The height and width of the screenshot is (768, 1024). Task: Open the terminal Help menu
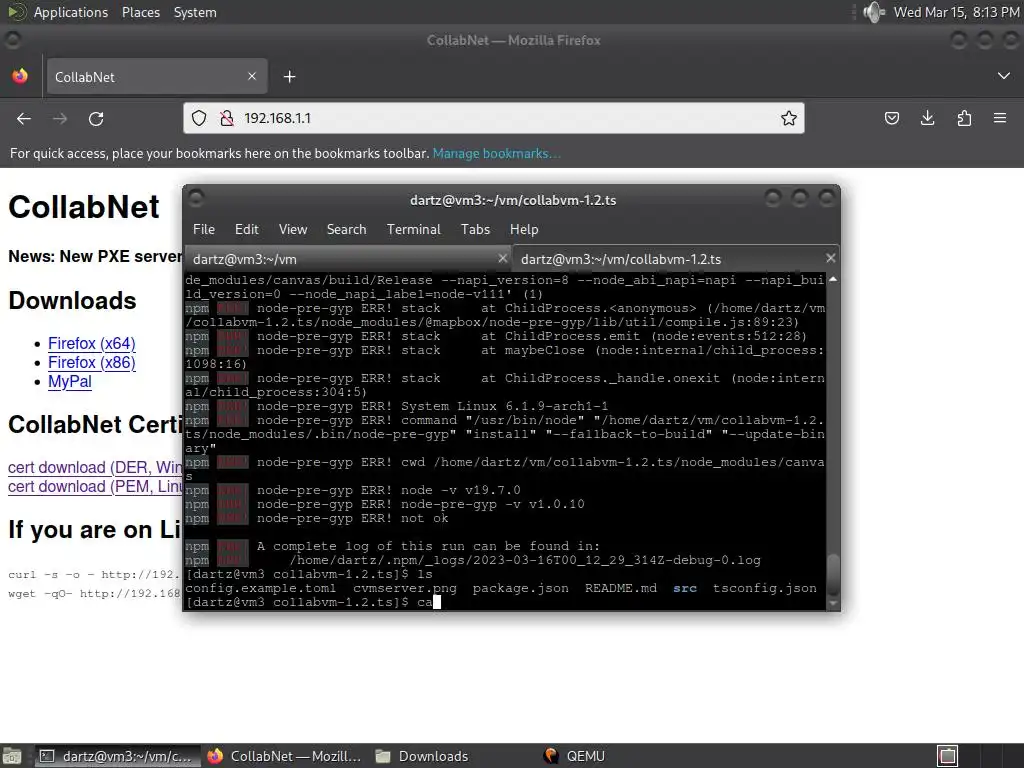524,229
